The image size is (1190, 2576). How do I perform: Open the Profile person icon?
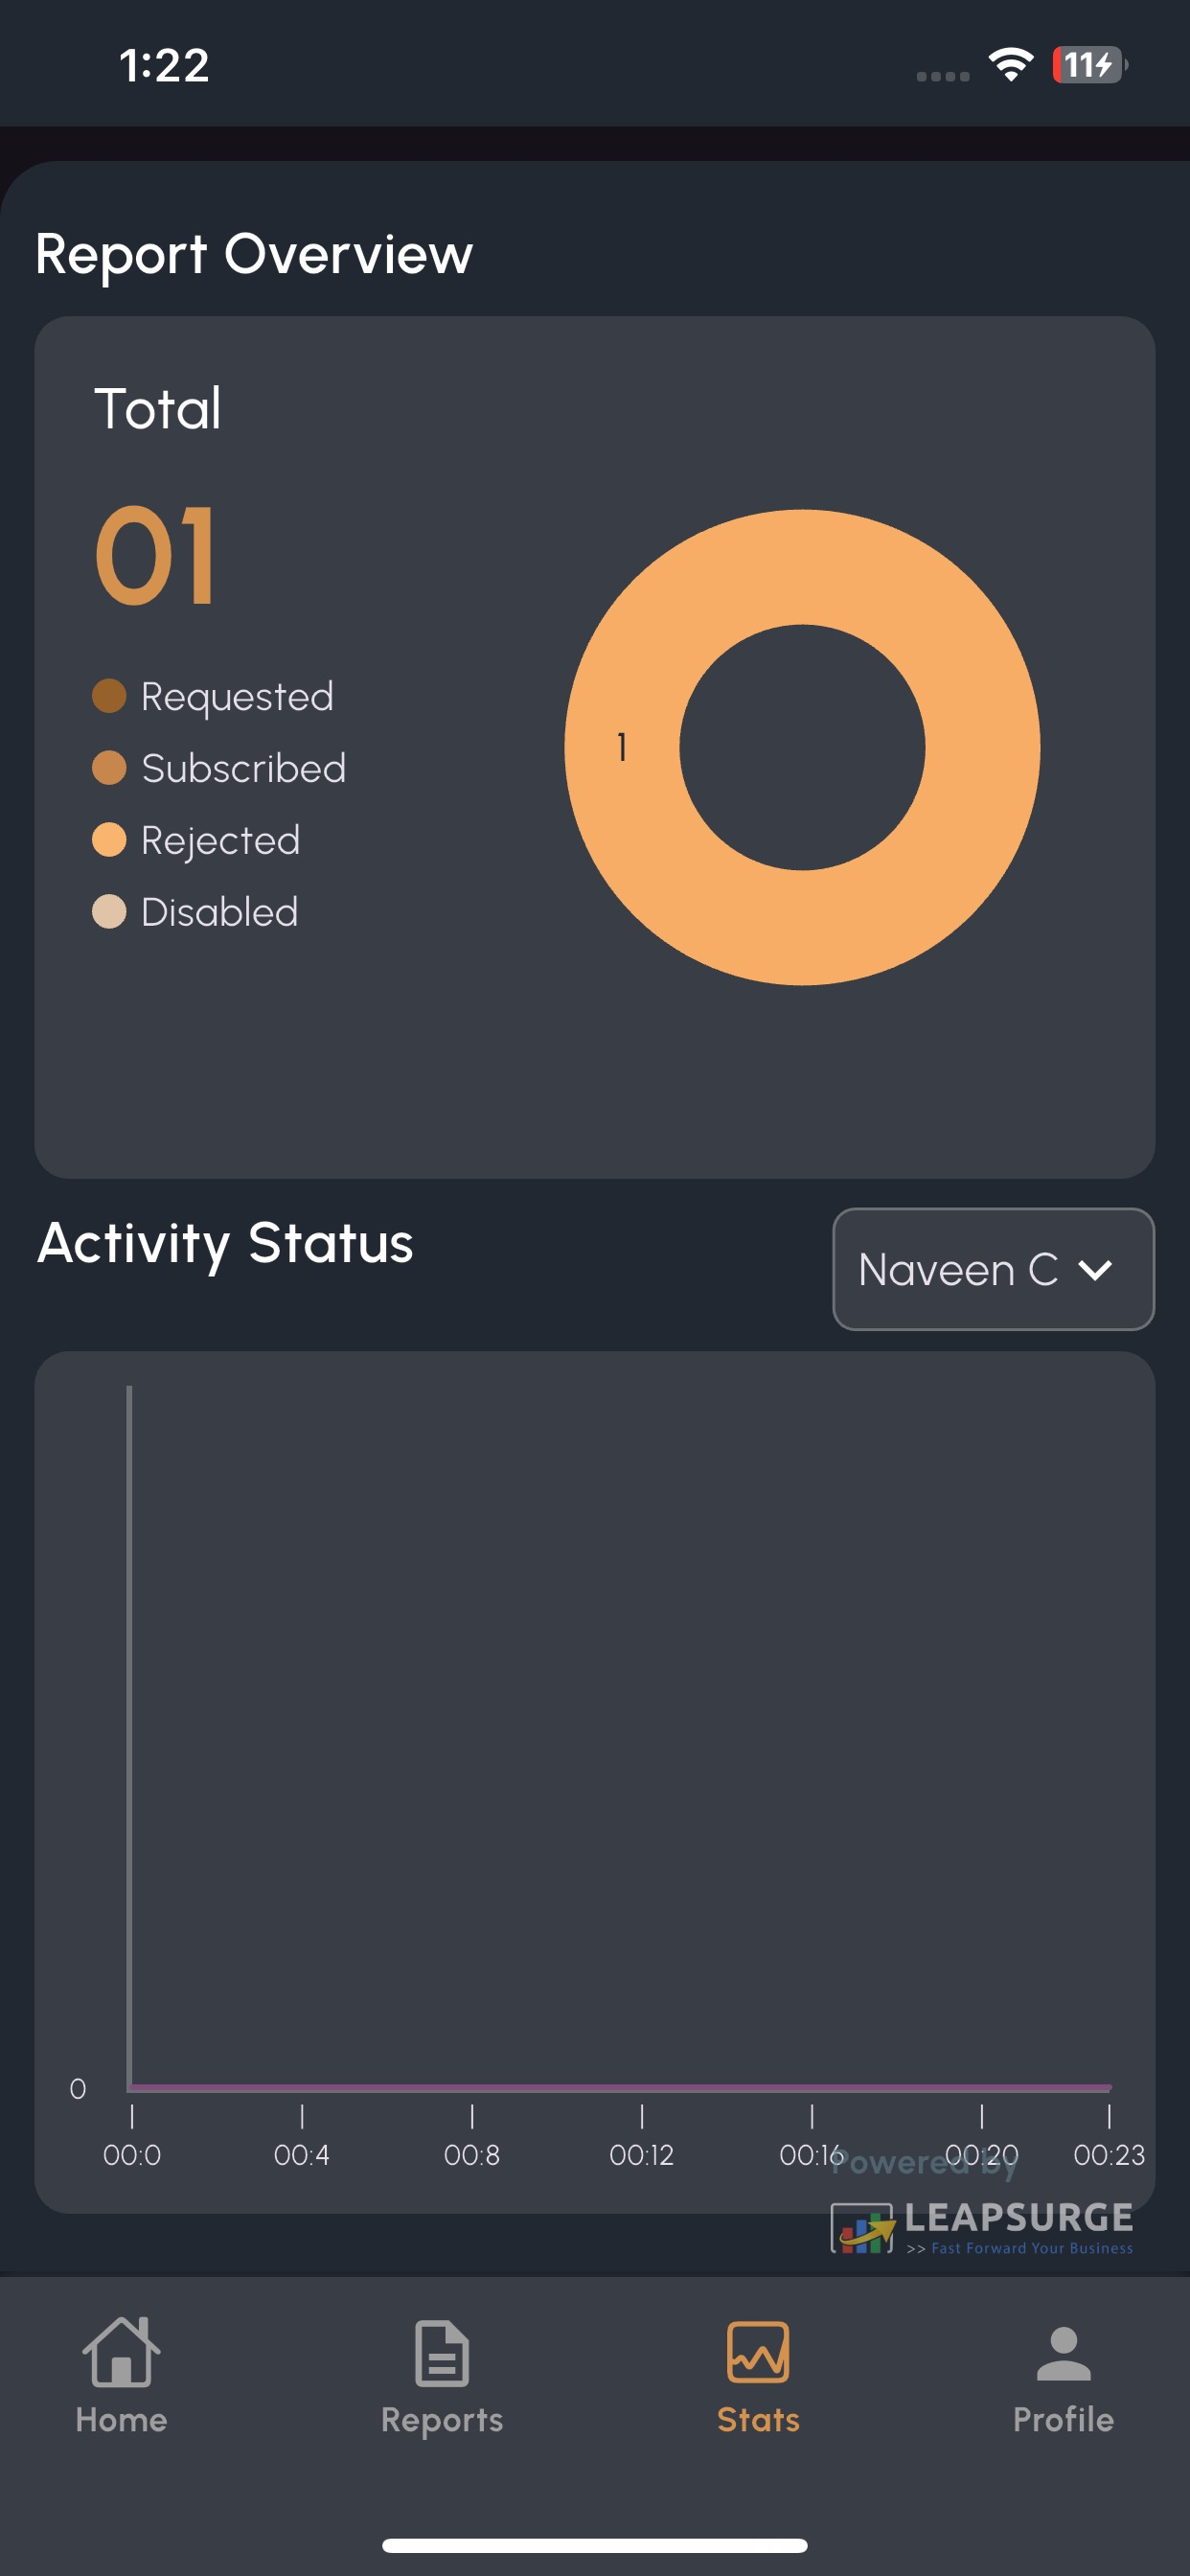1063,2353
